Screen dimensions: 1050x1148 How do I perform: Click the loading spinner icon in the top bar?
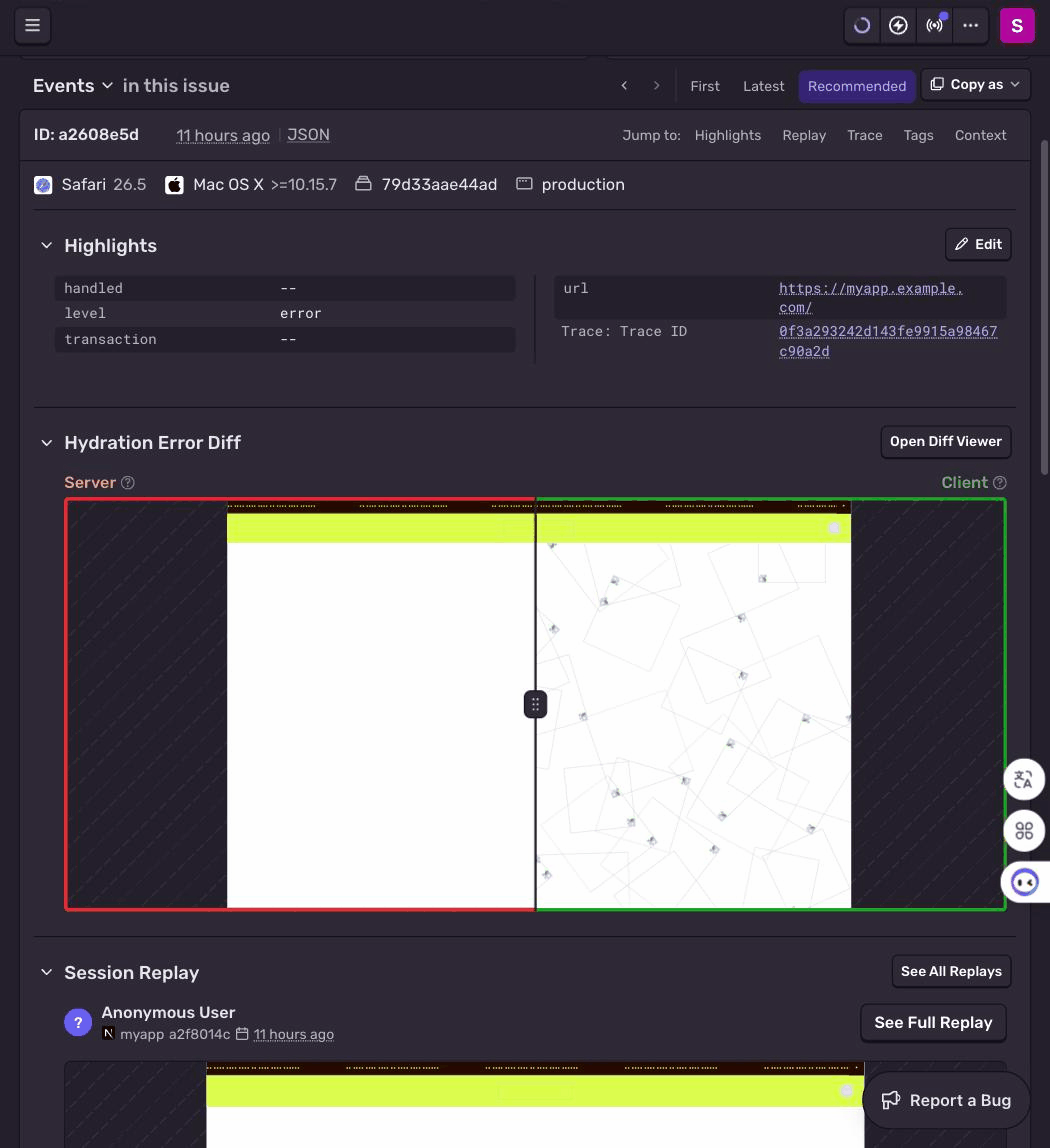(x=862, y=26)
